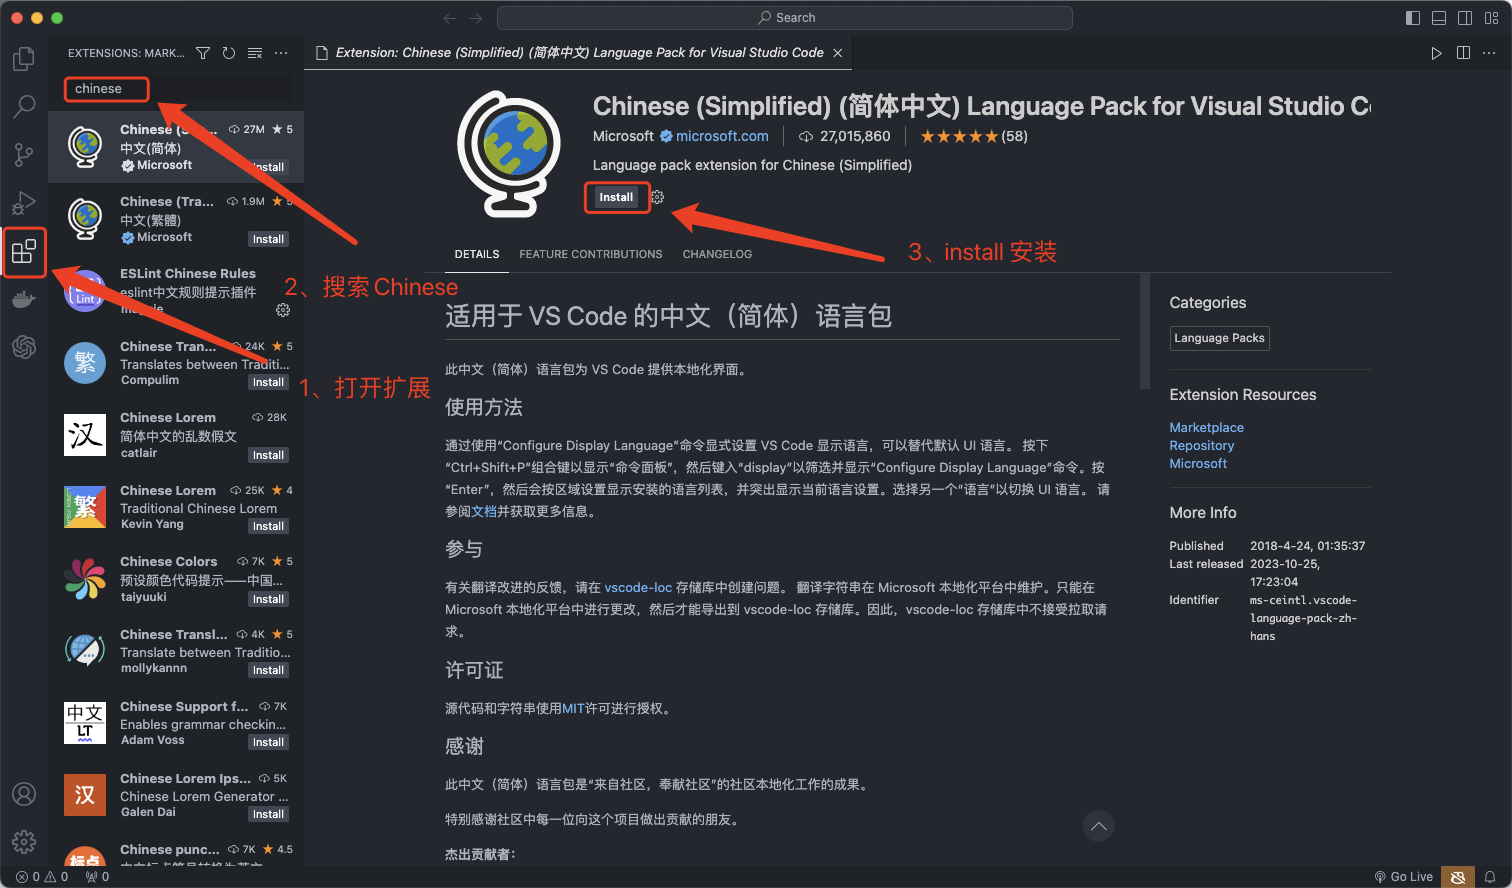Image resolution: width=1512 pixels, height=888 pixels.
Task: Open the Repository resource link
Action: tap(1202, 445)
